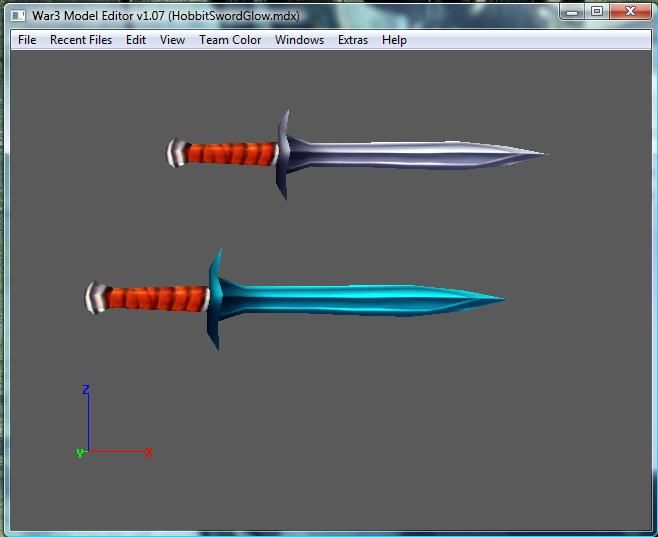Click the X, Y, Z axis gizmo
The width and height of the screenshot is (658, 537).
pos(114,422)
